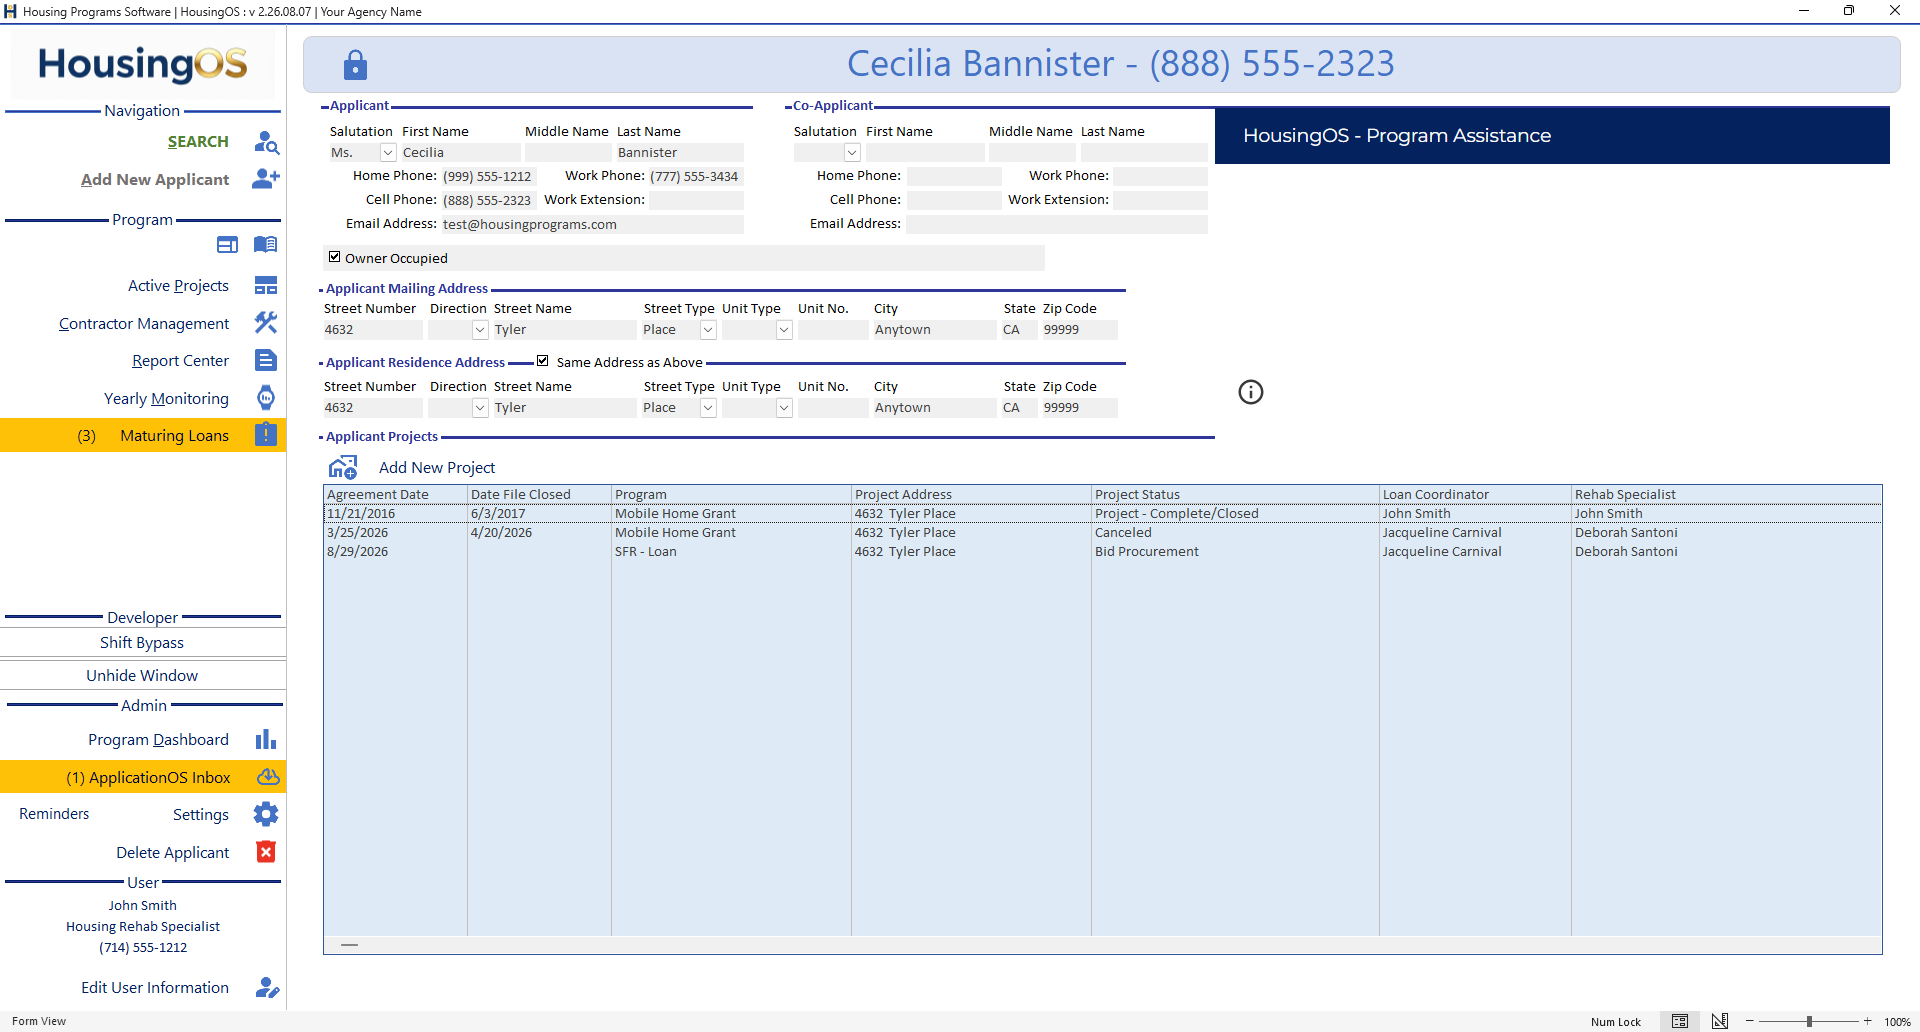1920x1032 pixels.
Task: Click the Active Projects icon
Action: pyautogui.click(x=266, y=286)
